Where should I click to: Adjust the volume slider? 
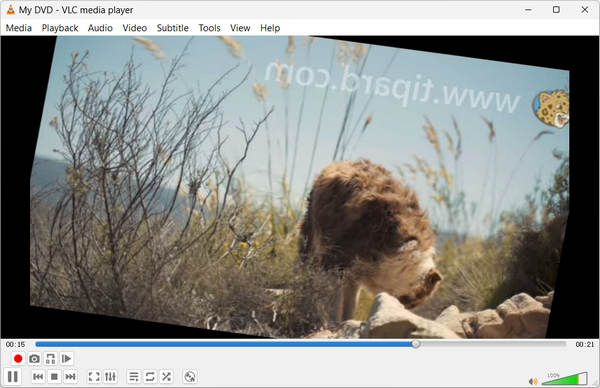point(564,378)
